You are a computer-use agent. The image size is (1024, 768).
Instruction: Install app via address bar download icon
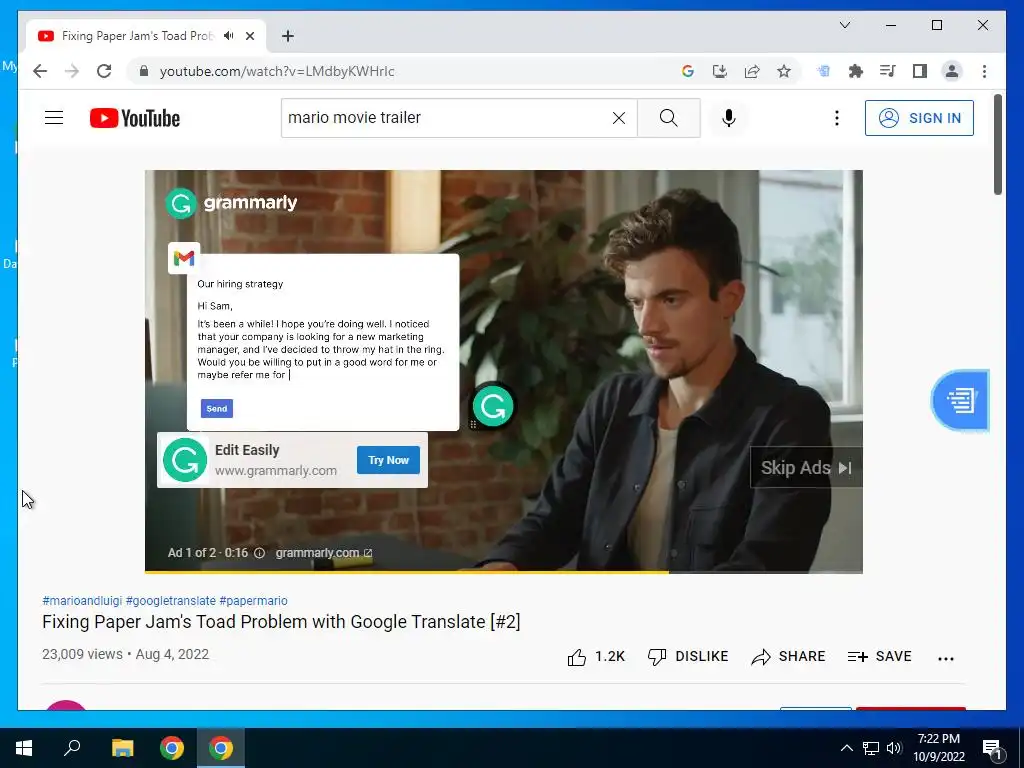pos(720,71)
